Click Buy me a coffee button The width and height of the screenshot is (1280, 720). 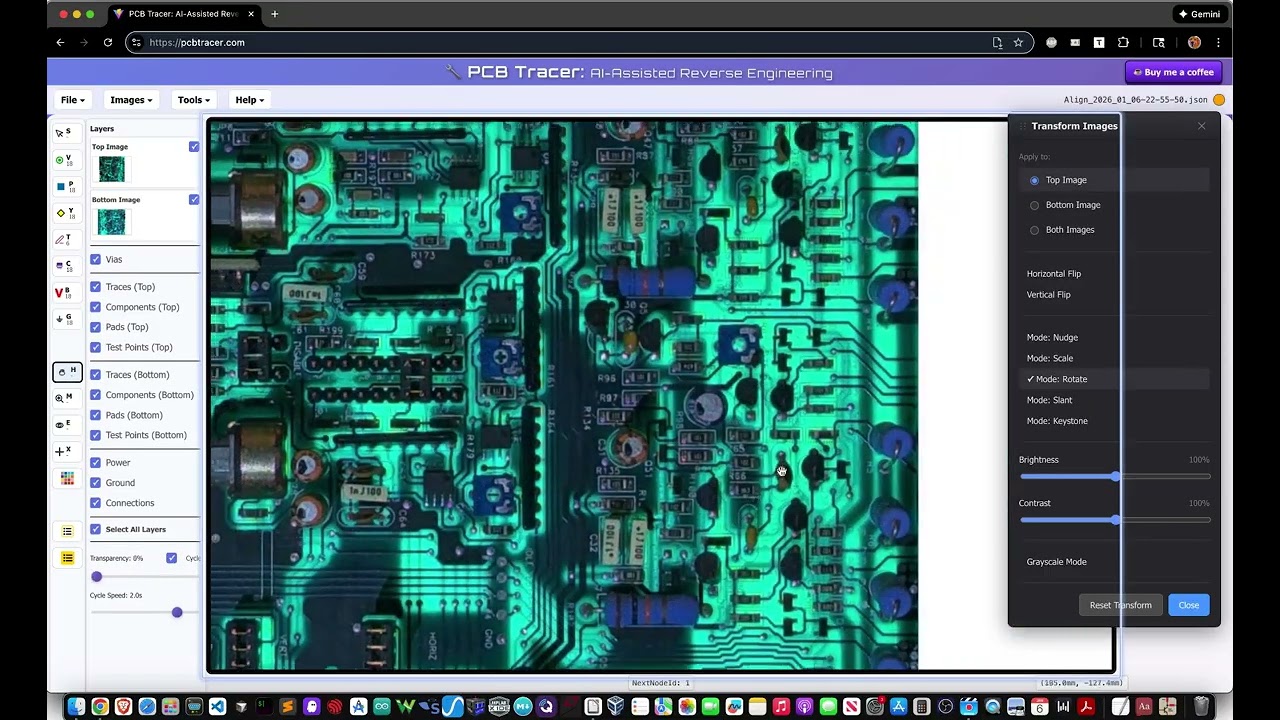pos(1173,72)
